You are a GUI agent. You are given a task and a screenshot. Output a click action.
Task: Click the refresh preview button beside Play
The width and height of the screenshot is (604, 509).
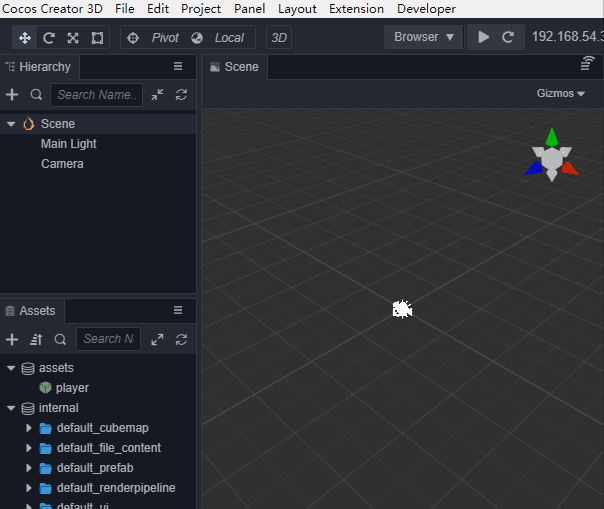tap(508, 37)
